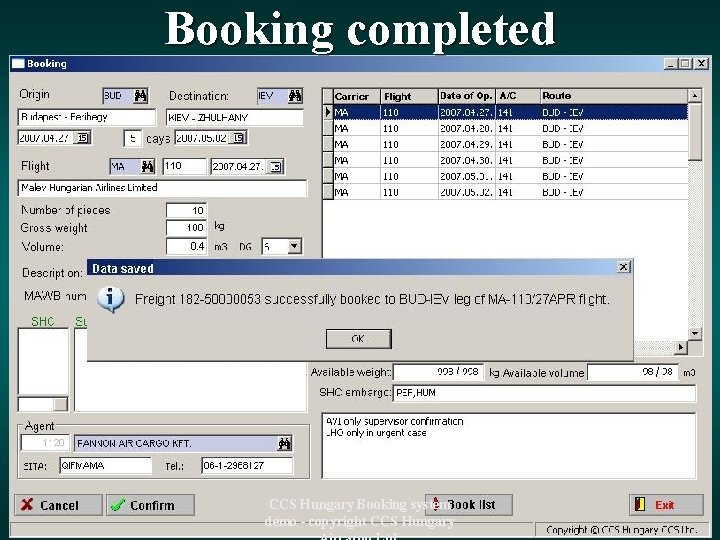Click the SHC embargo field PEF,HUM
The image size is (720, 540).
[544, 393]
